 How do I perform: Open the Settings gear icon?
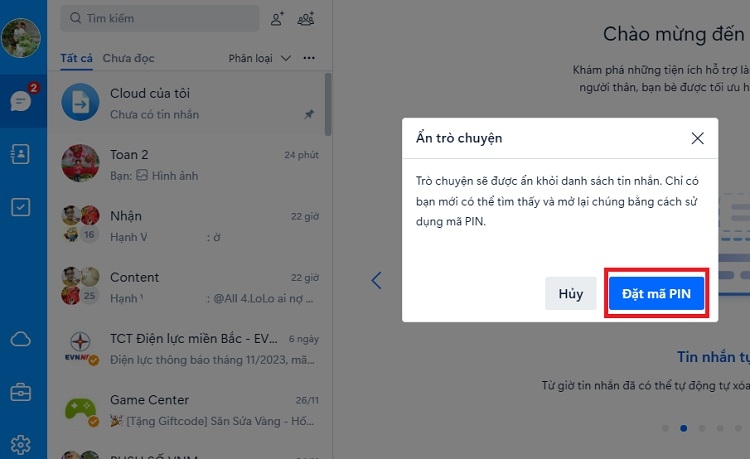[x=21, y=445]
